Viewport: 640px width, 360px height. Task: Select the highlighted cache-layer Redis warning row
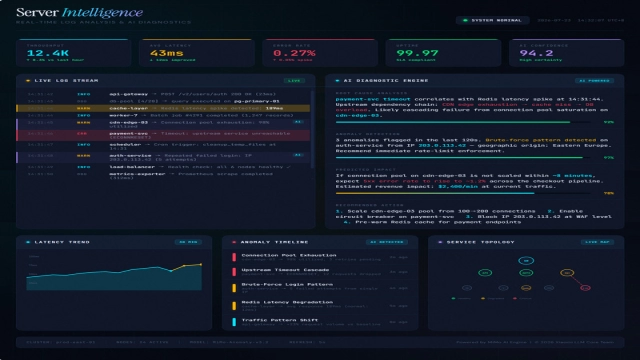(x=163, y=108)
